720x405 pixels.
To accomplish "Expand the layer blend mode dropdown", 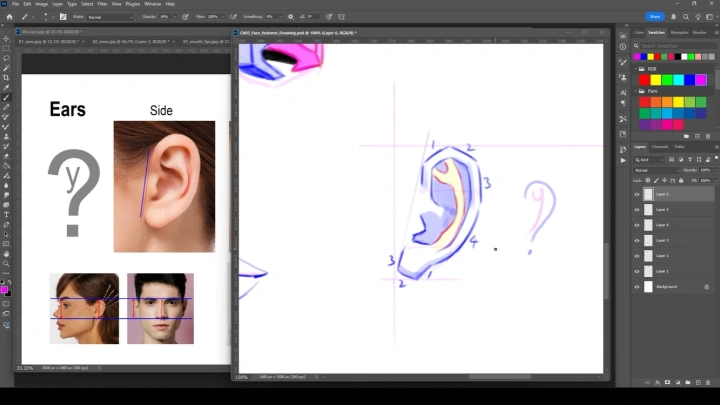I will [x=655, y=170].
